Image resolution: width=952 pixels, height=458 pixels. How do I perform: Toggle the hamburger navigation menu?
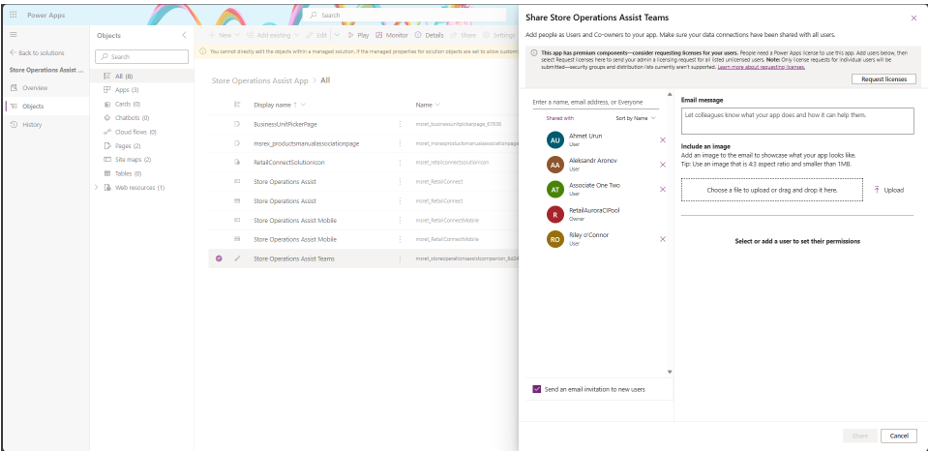click(13, 35)
